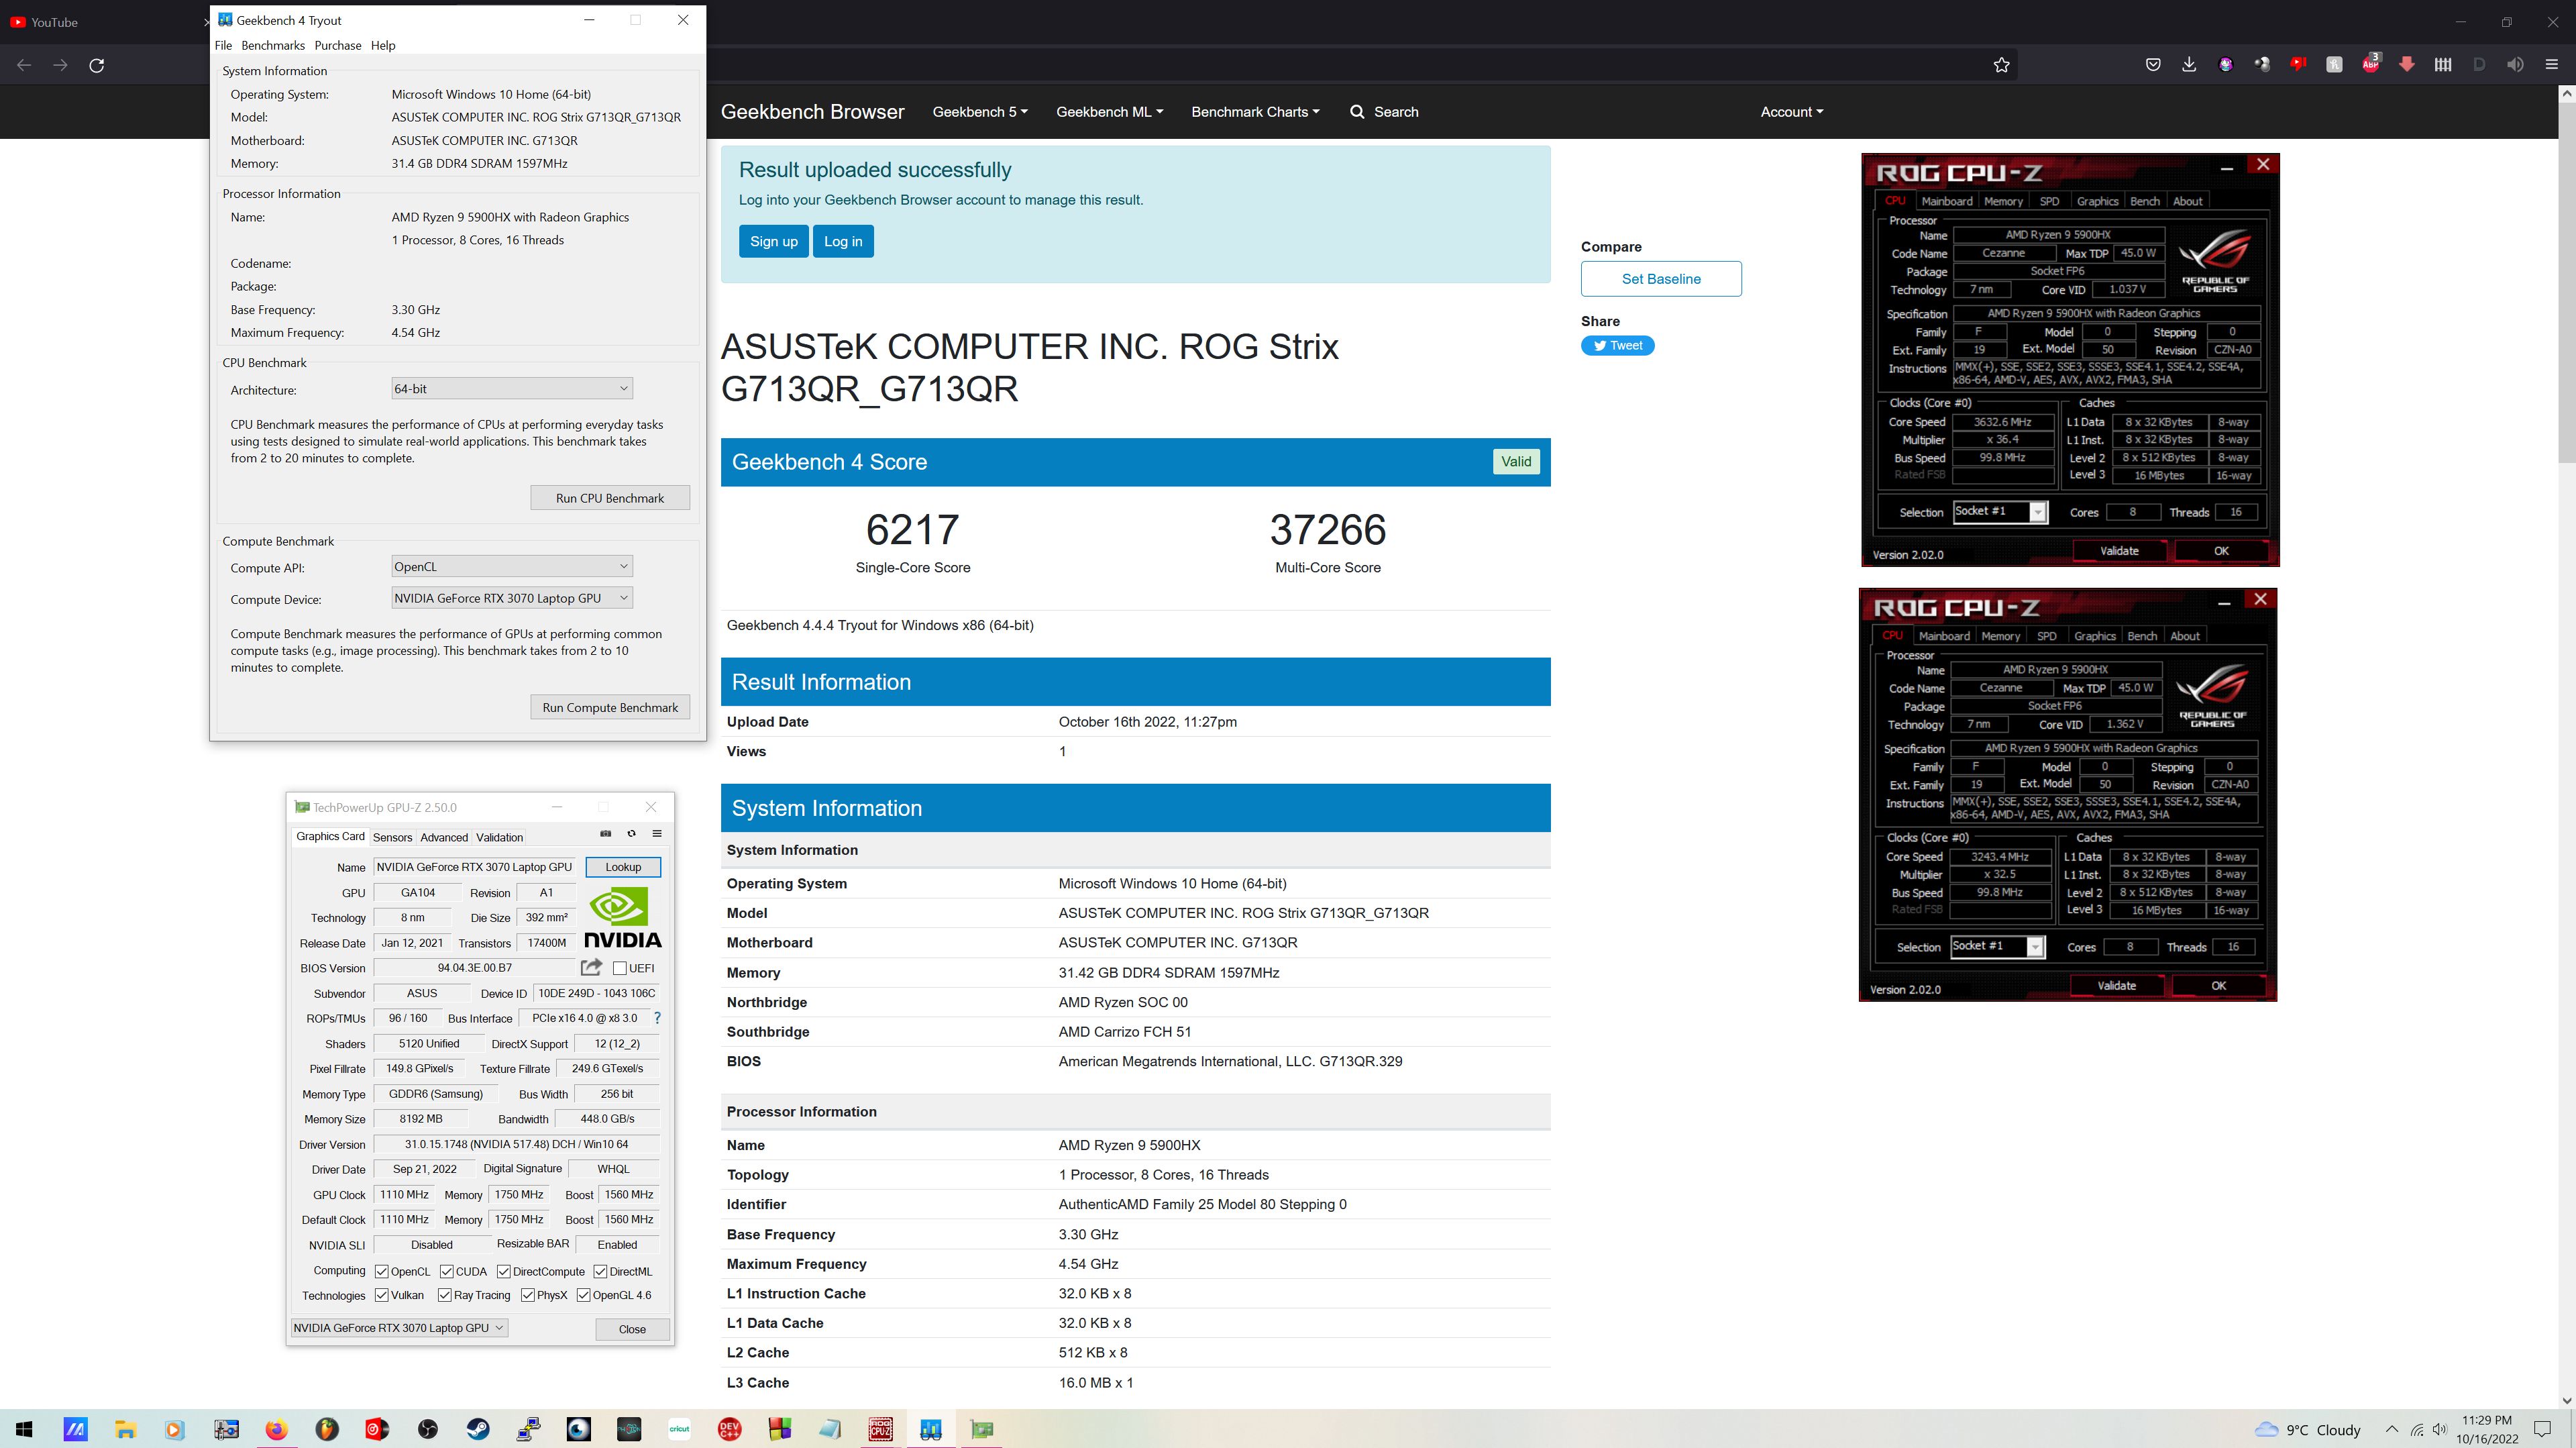Image resolution: width=2576 pixels, height=1448 pixels.
Task: Open OBS Studio from the taskbar
Action: pyautogui.click(x=428, y=1429)
